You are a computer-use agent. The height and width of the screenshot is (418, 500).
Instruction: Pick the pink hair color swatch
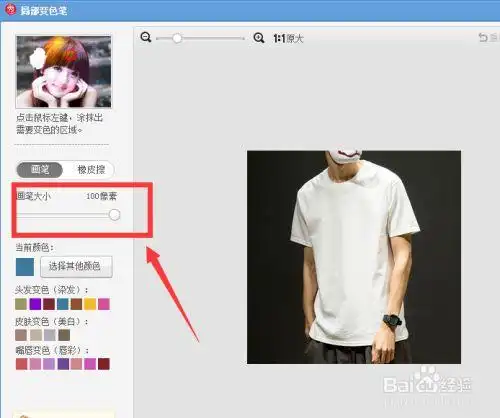(x=104, y=304)
